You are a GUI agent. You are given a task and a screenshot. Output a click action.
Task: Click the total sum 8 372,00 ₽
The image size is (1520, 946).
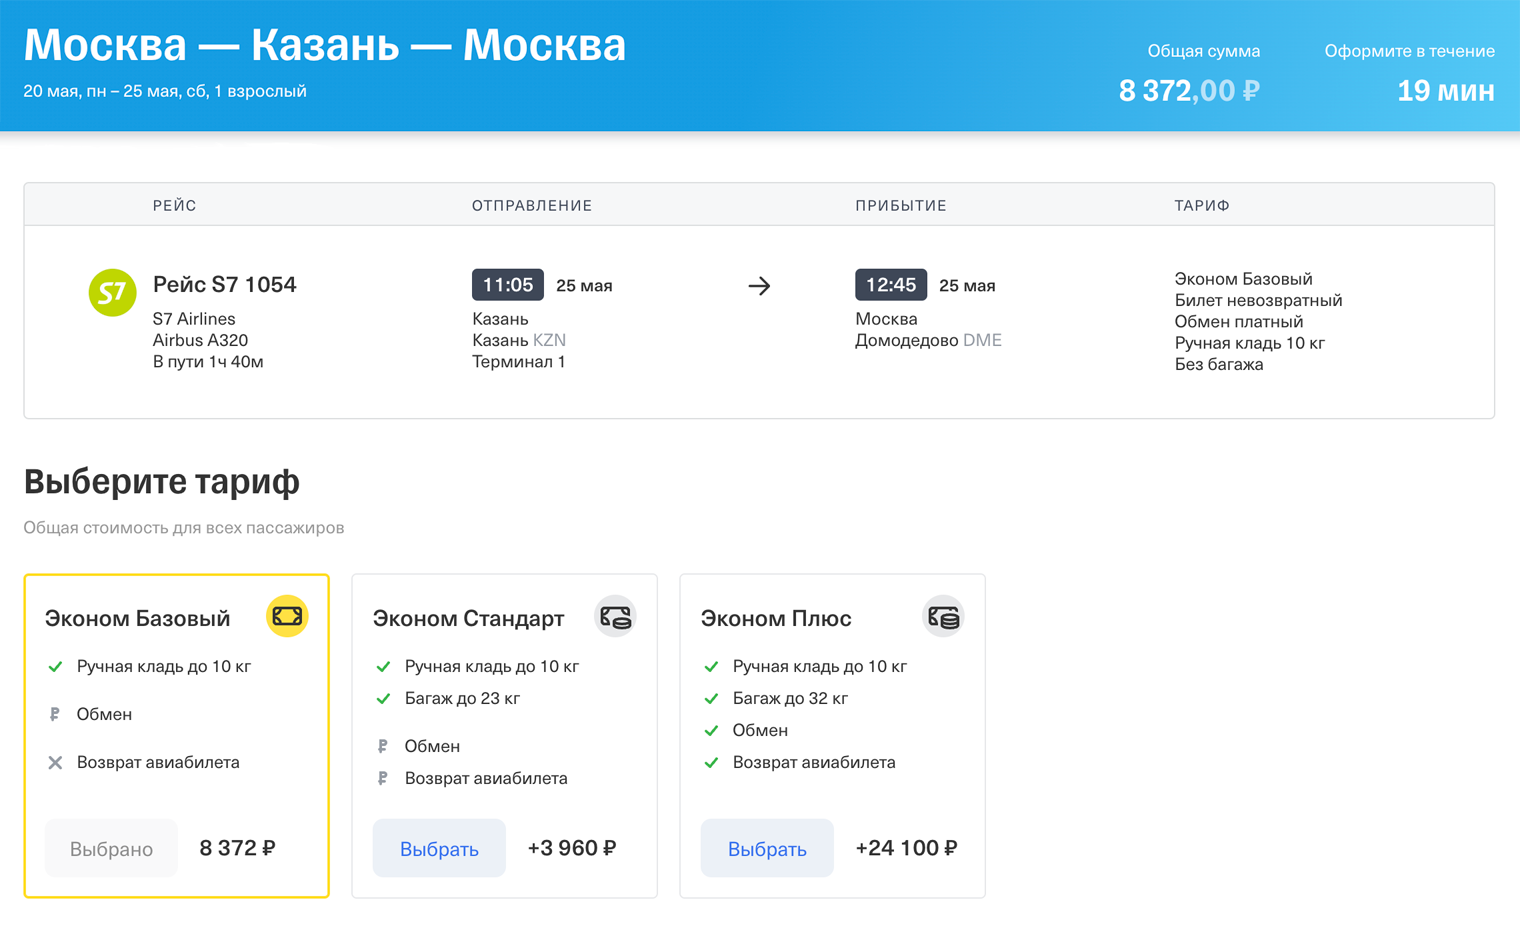[1189, 91]
